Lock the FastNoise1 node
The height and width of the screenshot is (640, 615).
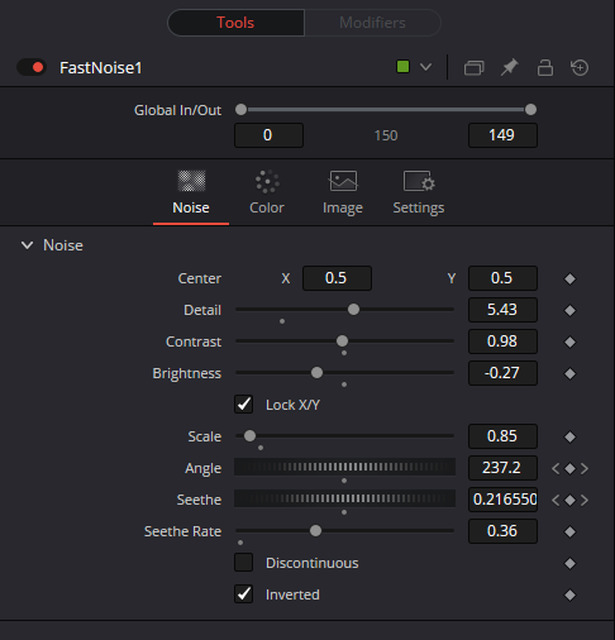click(545, 67)
